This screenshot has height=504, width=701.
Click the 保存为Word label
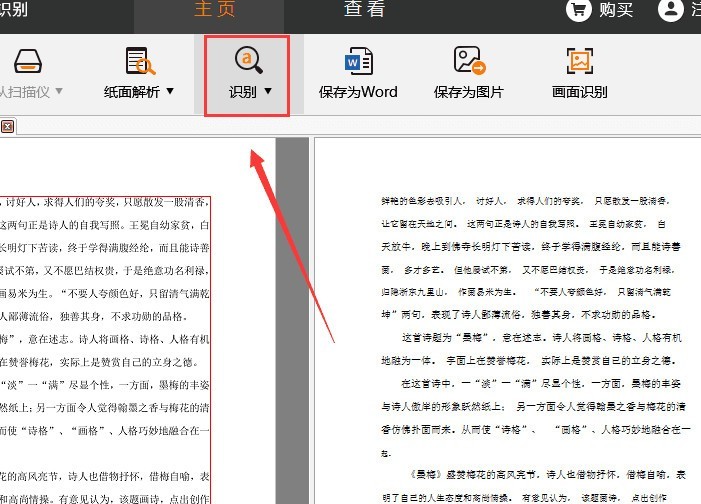click(358, 92)
